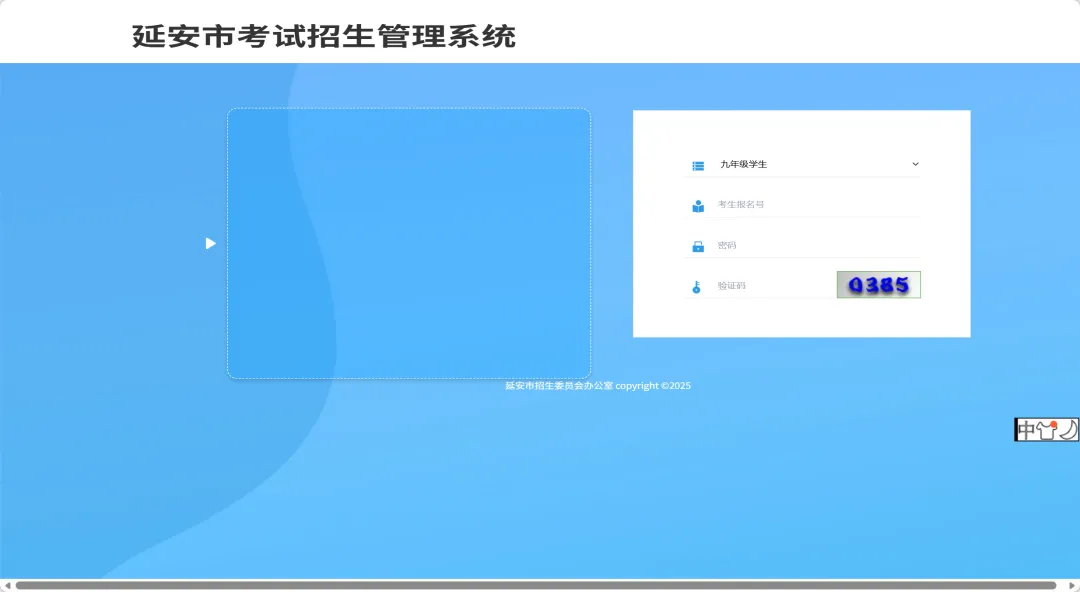1080x592 pixels.
Task: Focus the 验证码 captcha input field
Action: point(773,285)
